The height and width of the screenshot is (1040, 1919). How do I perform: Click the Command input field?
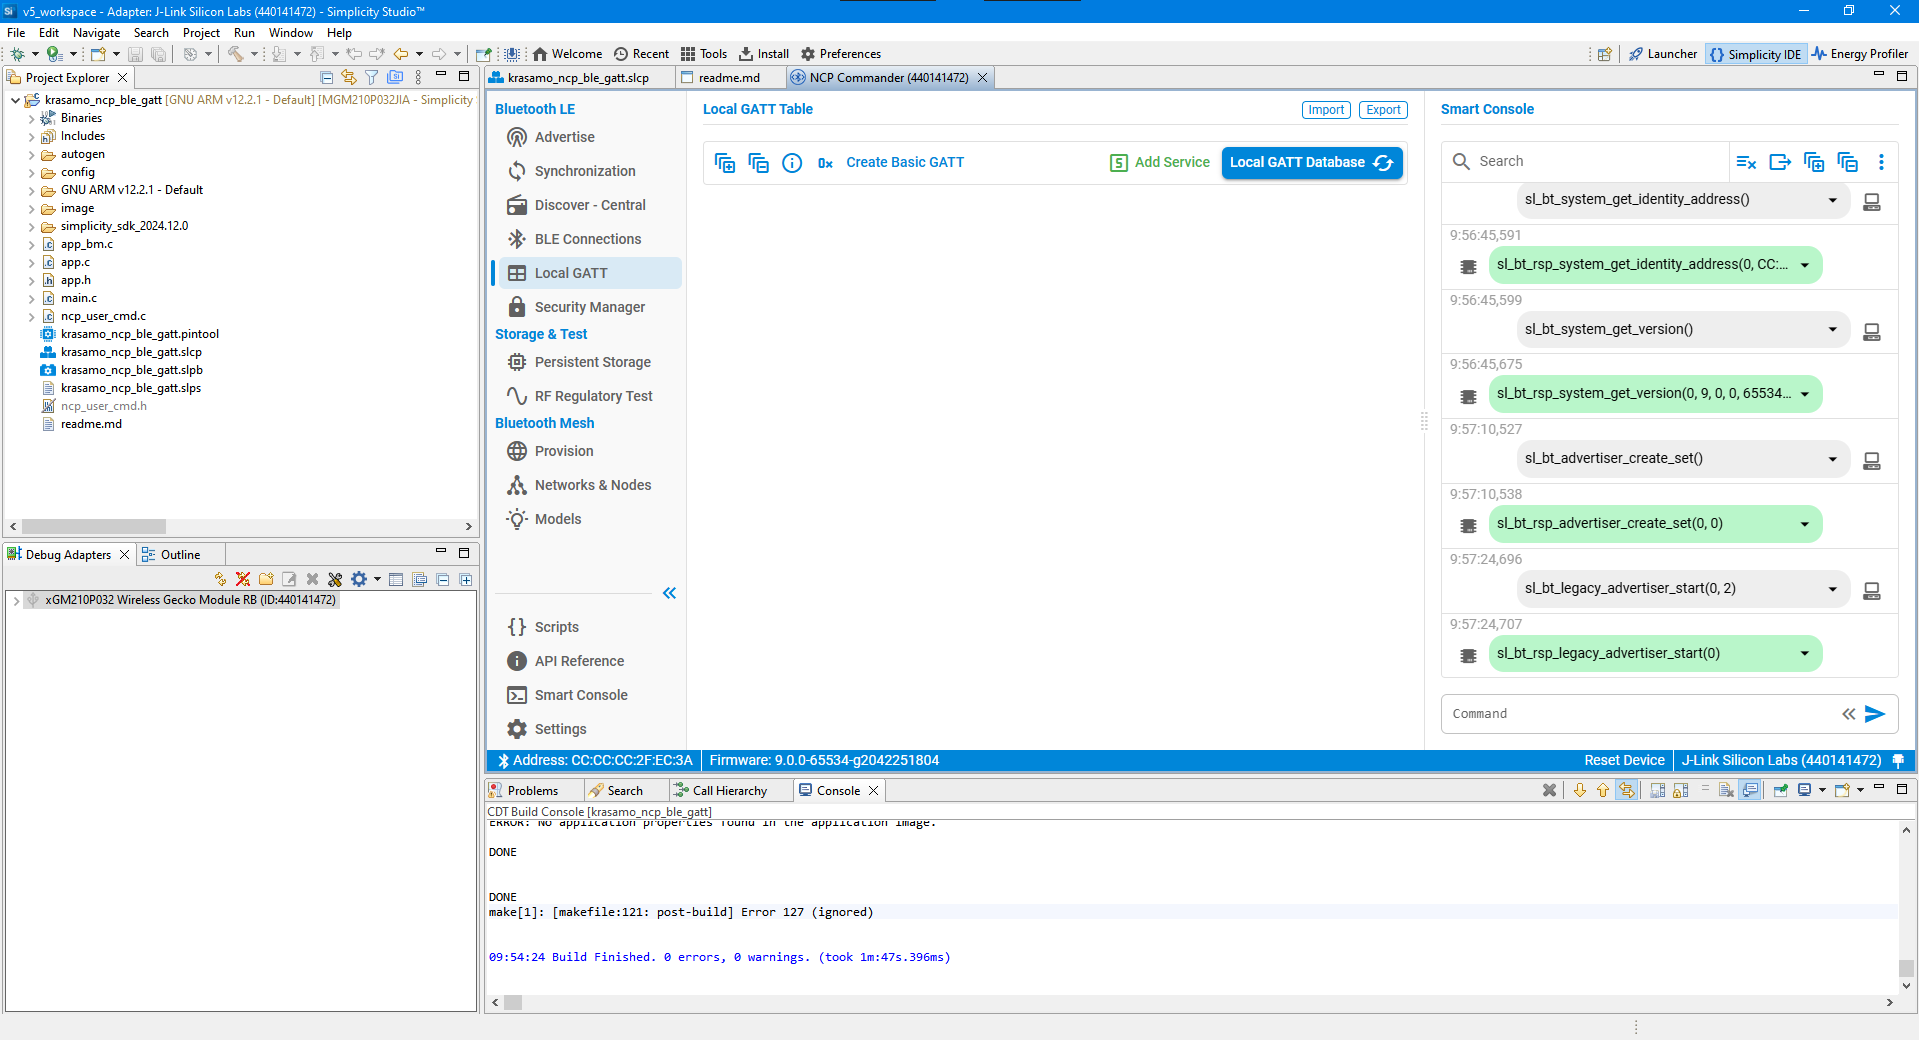pos(1640,714)
